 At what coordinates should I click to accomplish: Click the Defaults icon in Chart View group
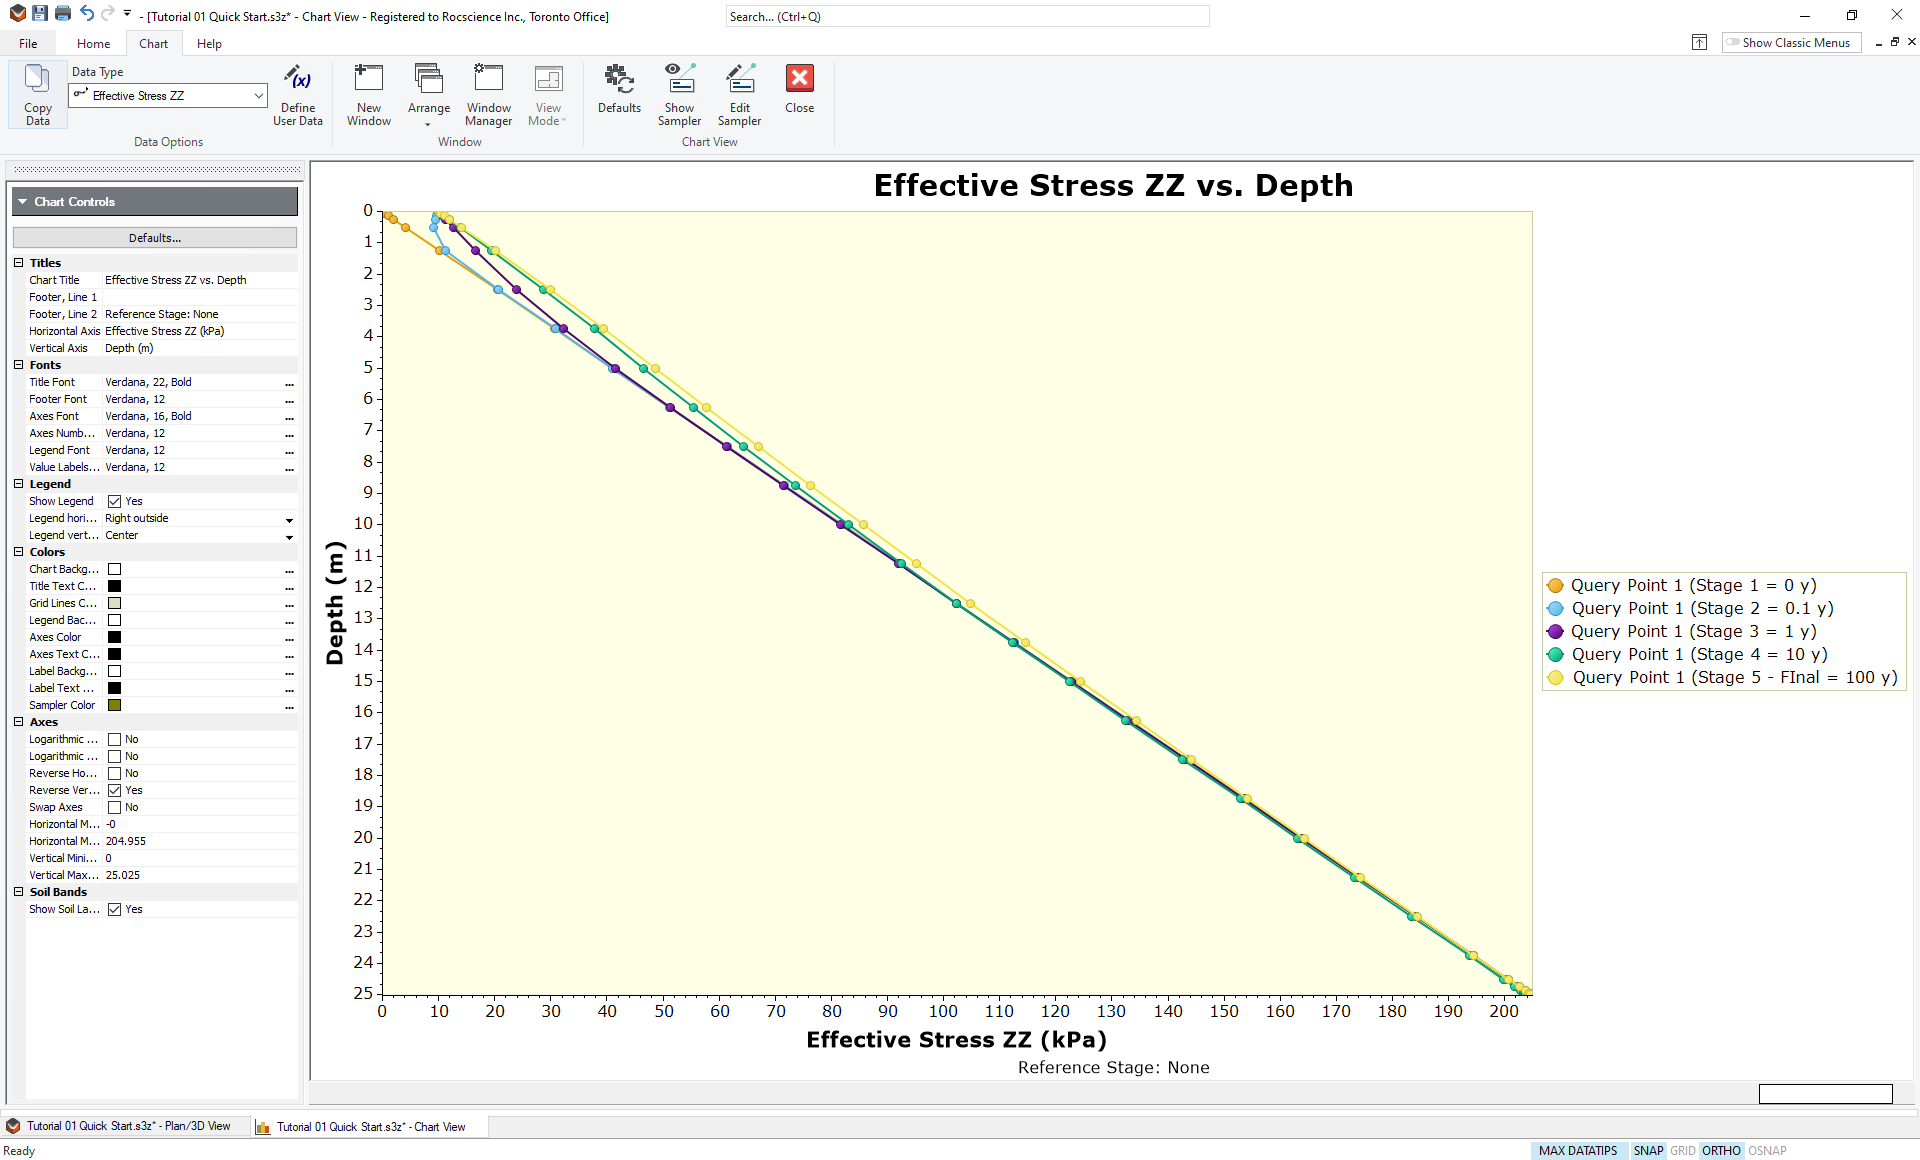tap(619, 95)
